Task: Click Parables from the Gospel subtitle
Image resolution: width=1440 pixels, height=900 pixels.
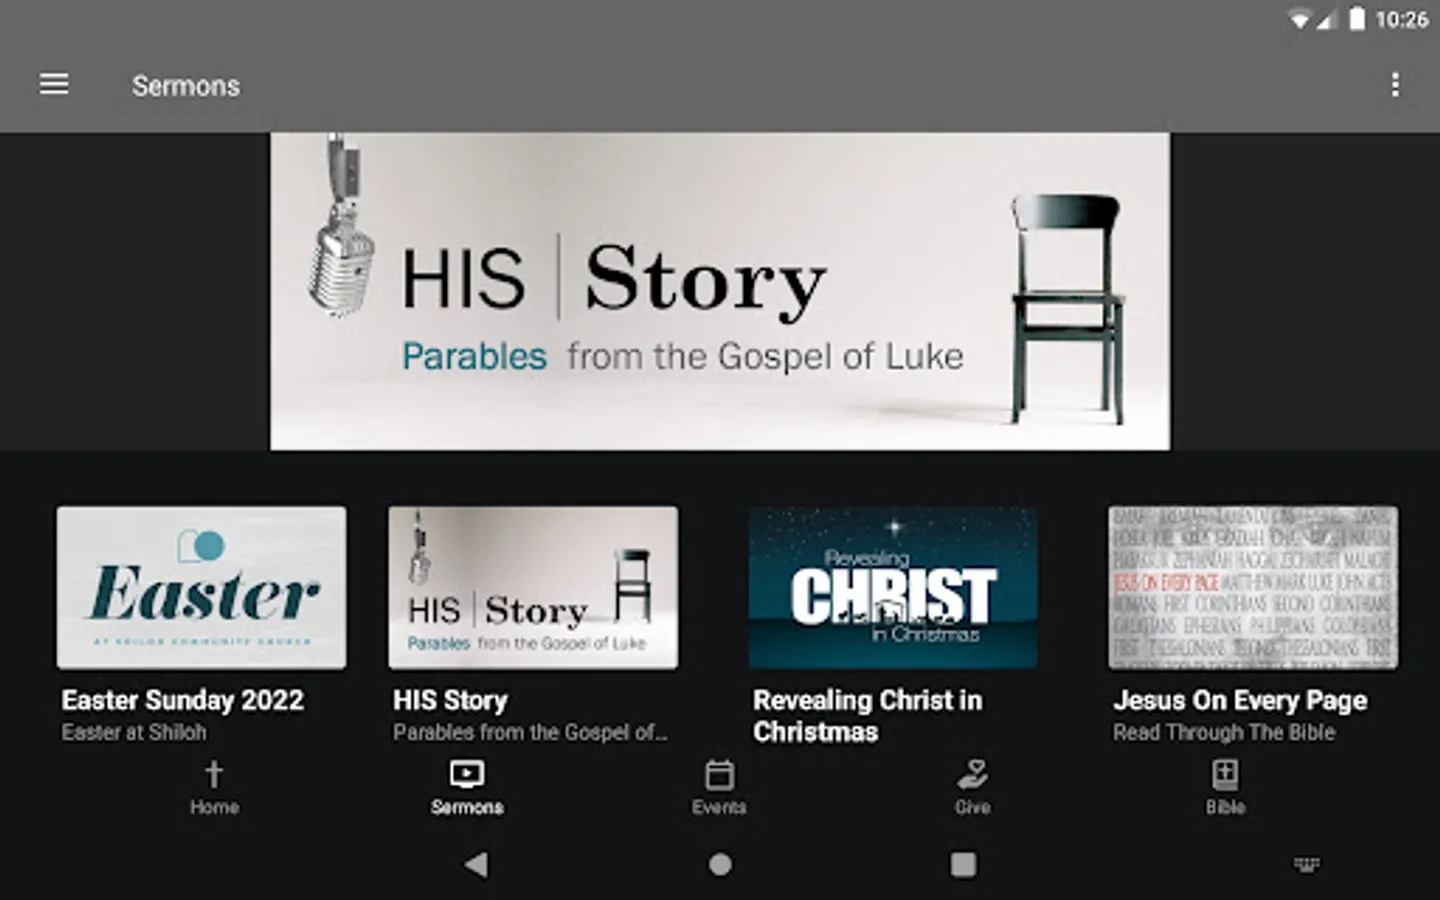Action: click(530, 732)
